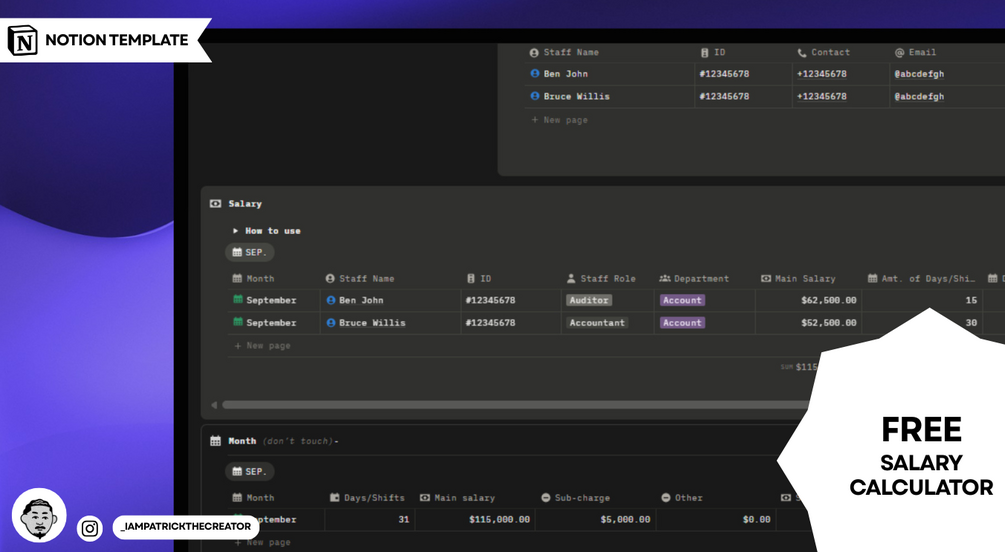1005x552 pixels.
Task: Click the ID column header at top
Action: (x=713, y=53)
